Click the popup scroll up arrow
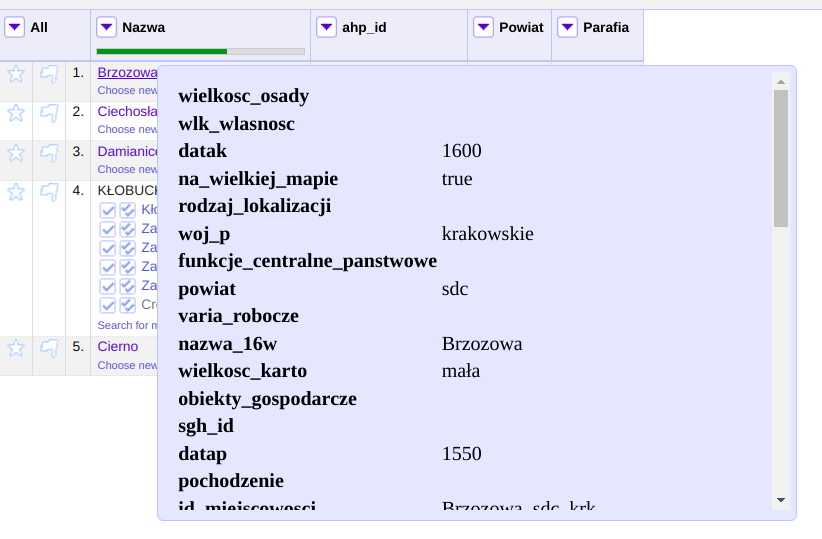822x539 pixels. (x=781, y=82)
